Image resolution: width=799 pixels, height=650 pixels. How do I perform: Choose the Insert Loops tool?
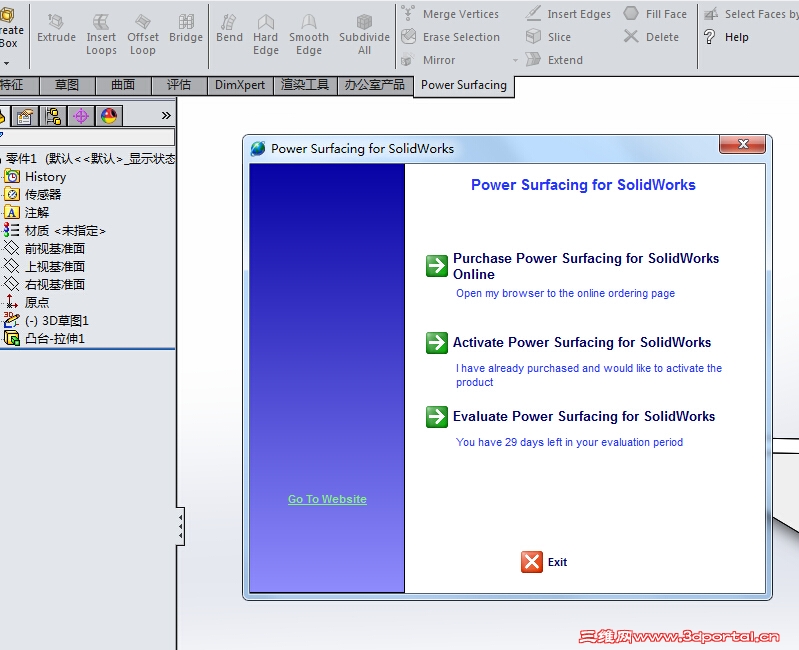click(101, 35)
